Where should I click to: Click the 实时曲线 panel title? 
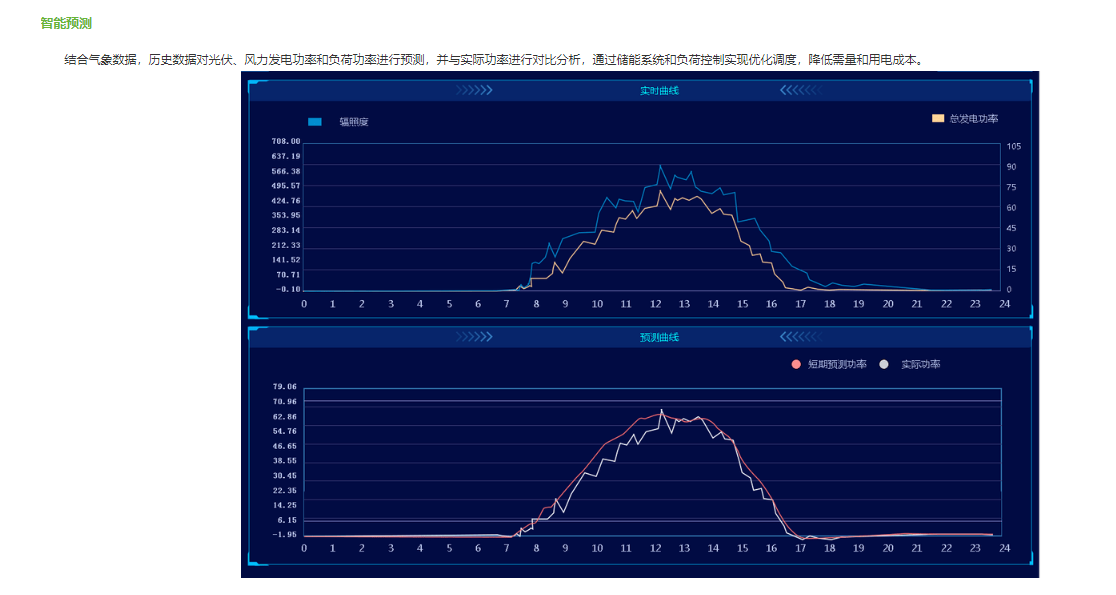pos(659,91)
